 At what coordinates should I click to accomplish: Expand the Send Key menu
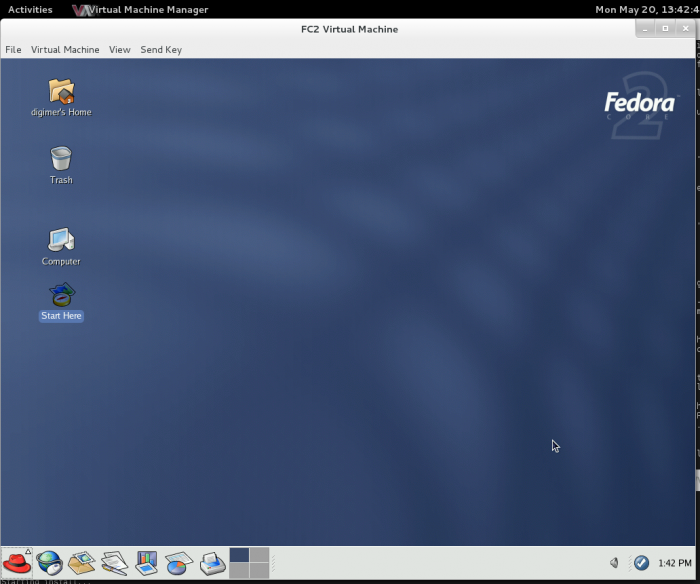tap(161, 49)
